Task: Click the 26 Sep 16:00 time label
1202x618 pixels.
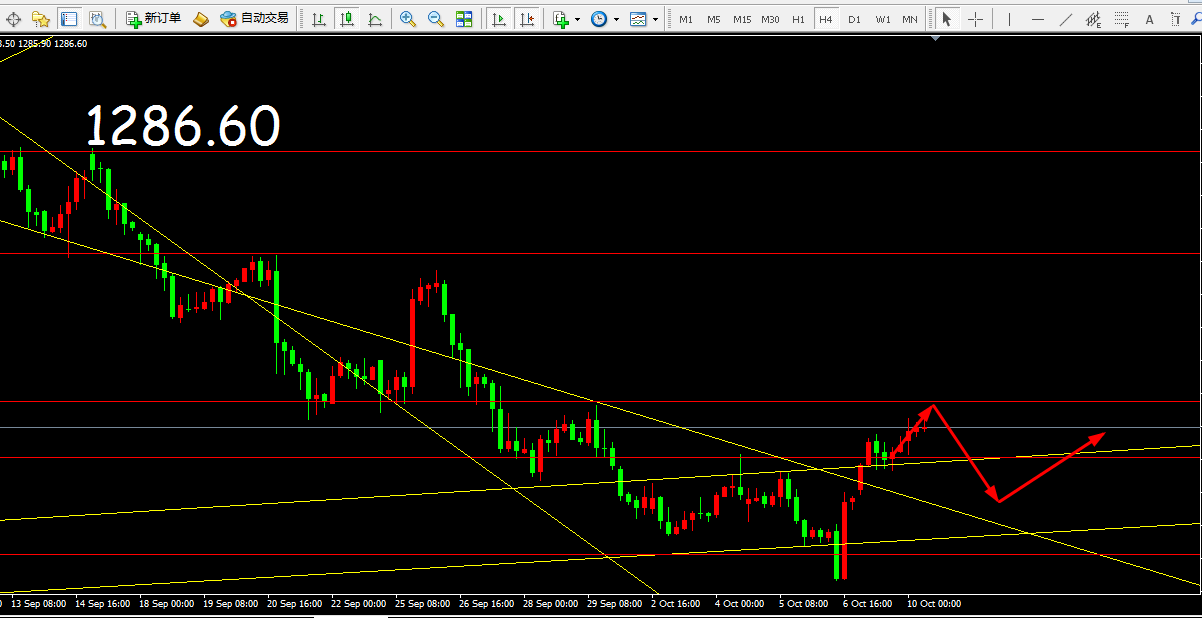Action: tap(487, 604)
